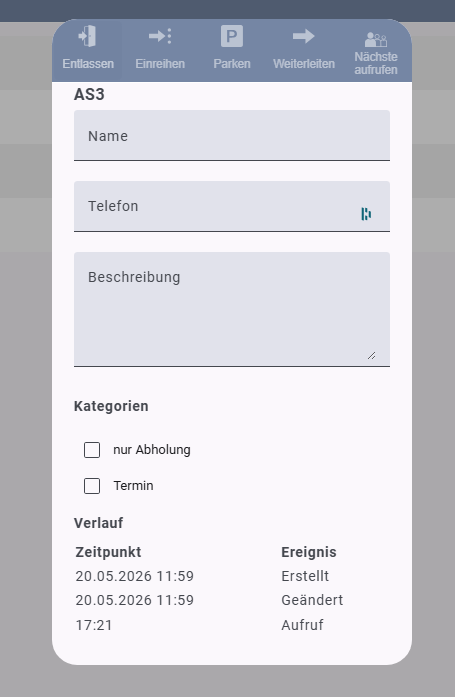Click the password manager icon in Telefon
Viewport: 455px width, 697px height.
pos(366,214)
